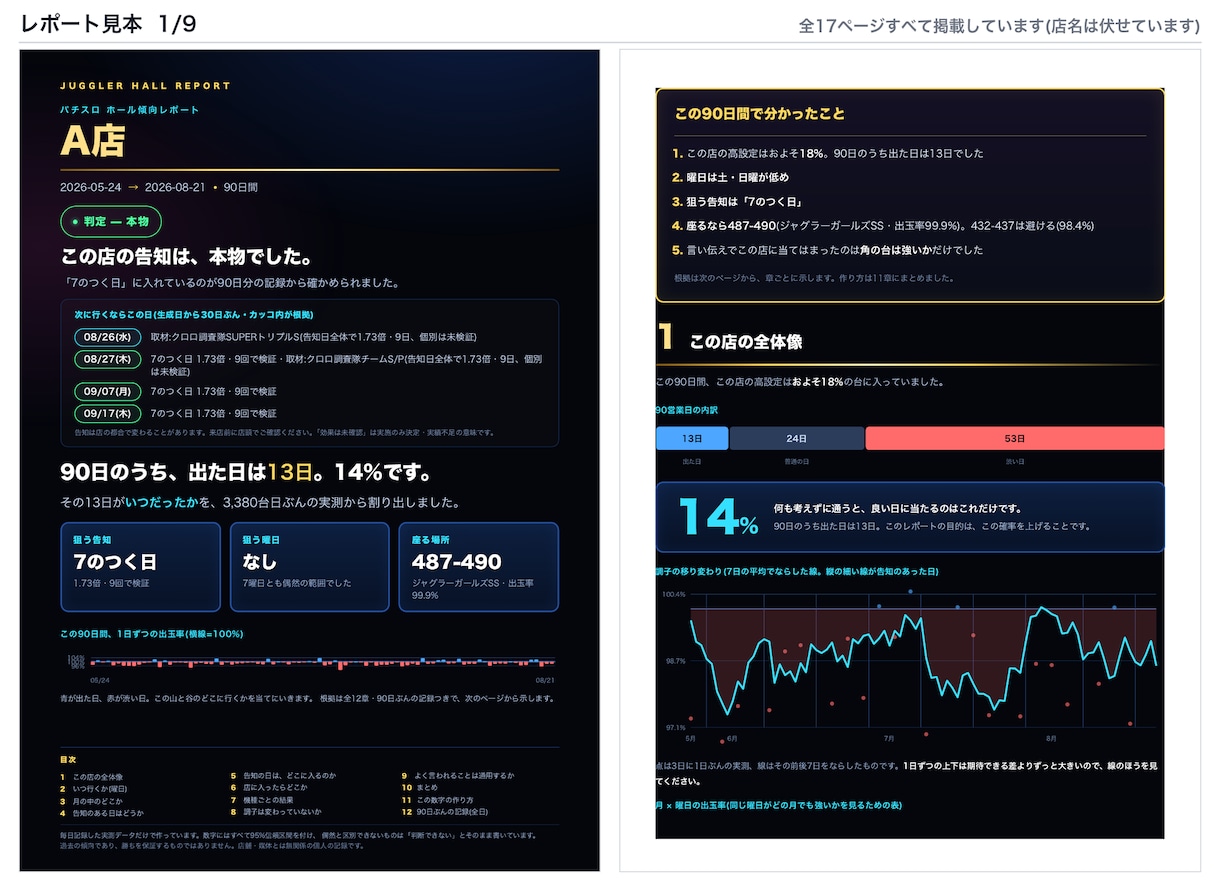Click the 'この90日間、1日ずつの出玉率' chart heading

pyautogui.click(x=151, y=634)
